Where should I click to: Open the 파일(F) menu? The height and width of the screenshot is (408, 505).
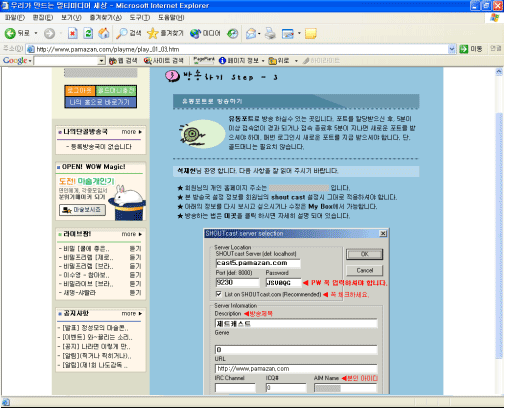coord(15,17)
